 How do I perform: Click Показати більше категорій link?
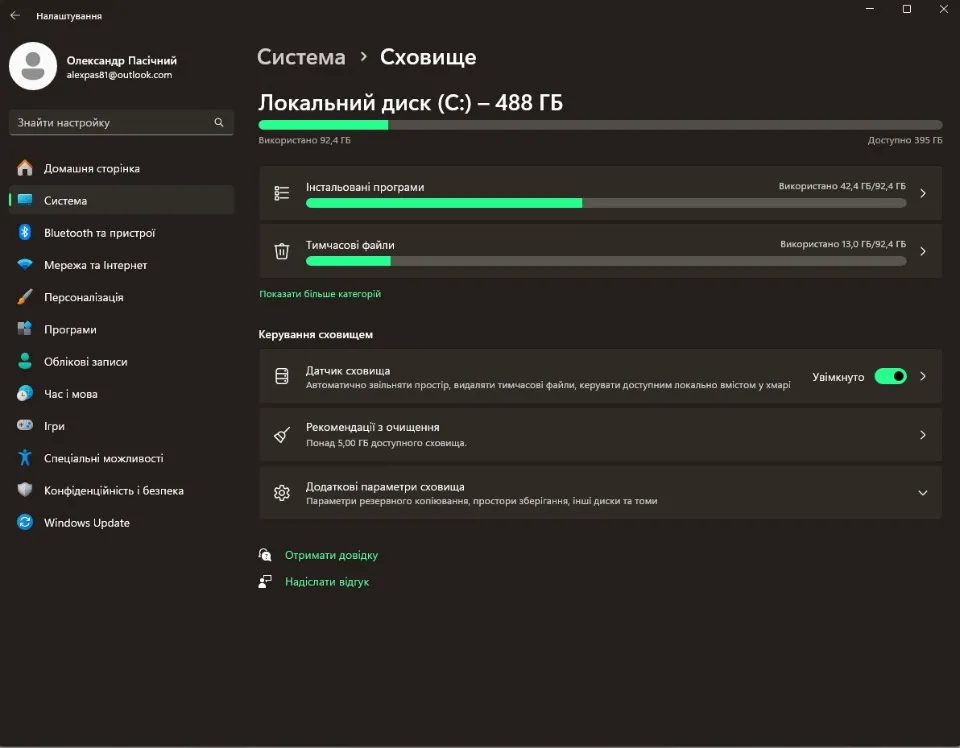[320, 294]
